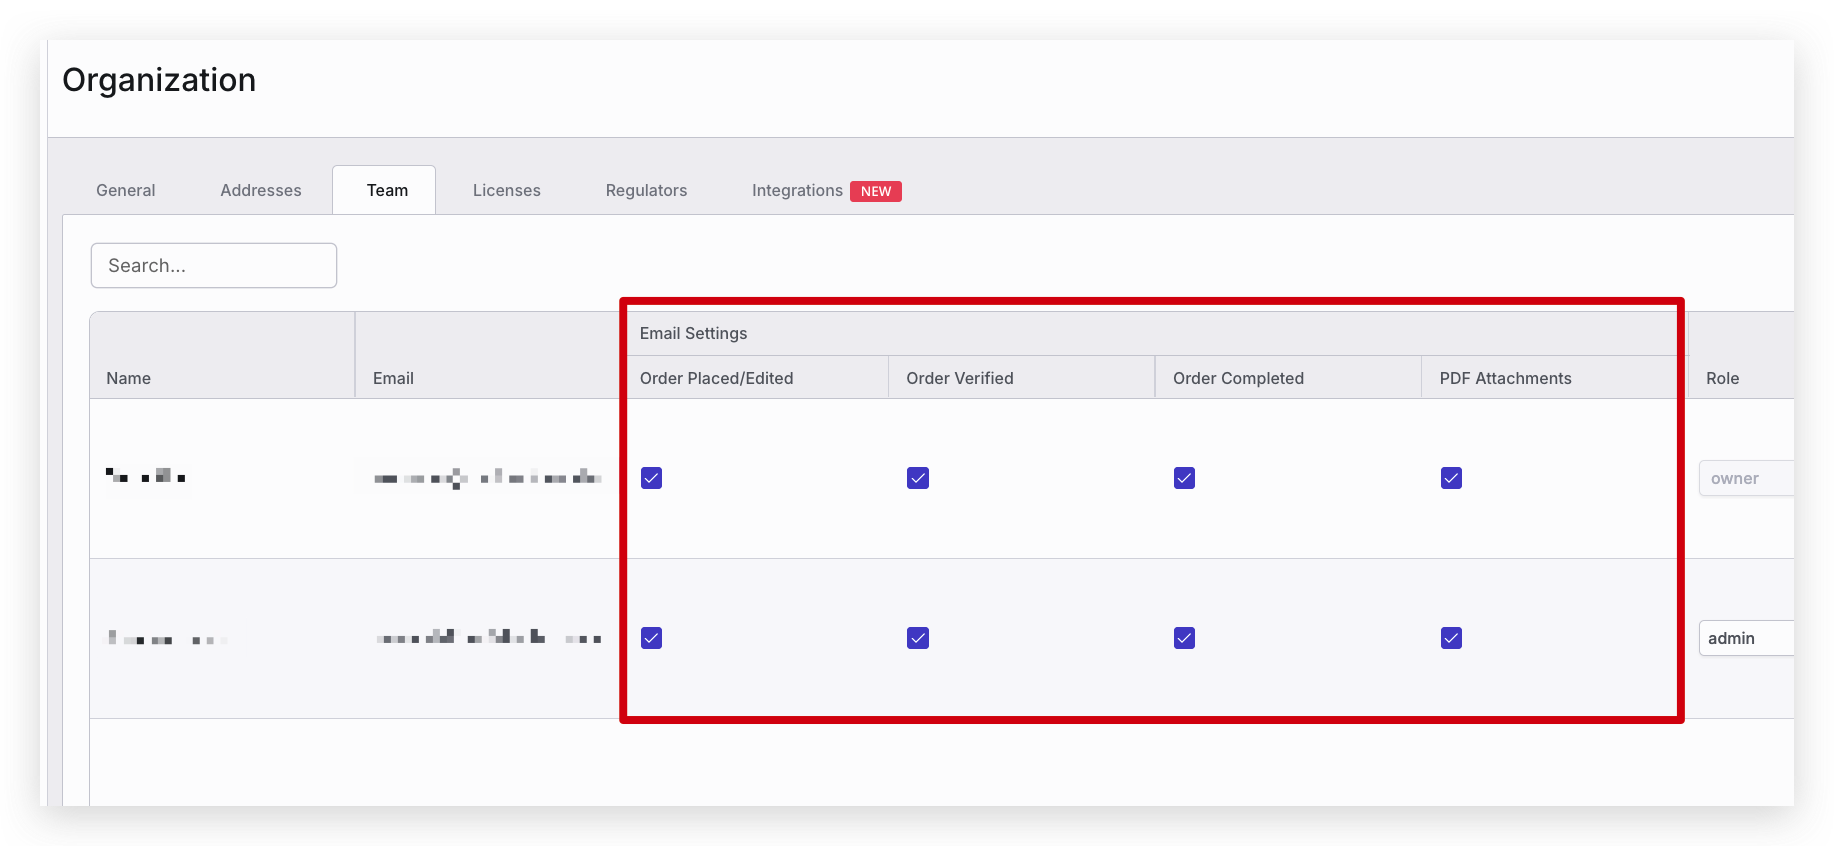The height and width of the screenshot is (846, 1834).
Task: Select the Team tab
Action: click(x=386, y=190)
